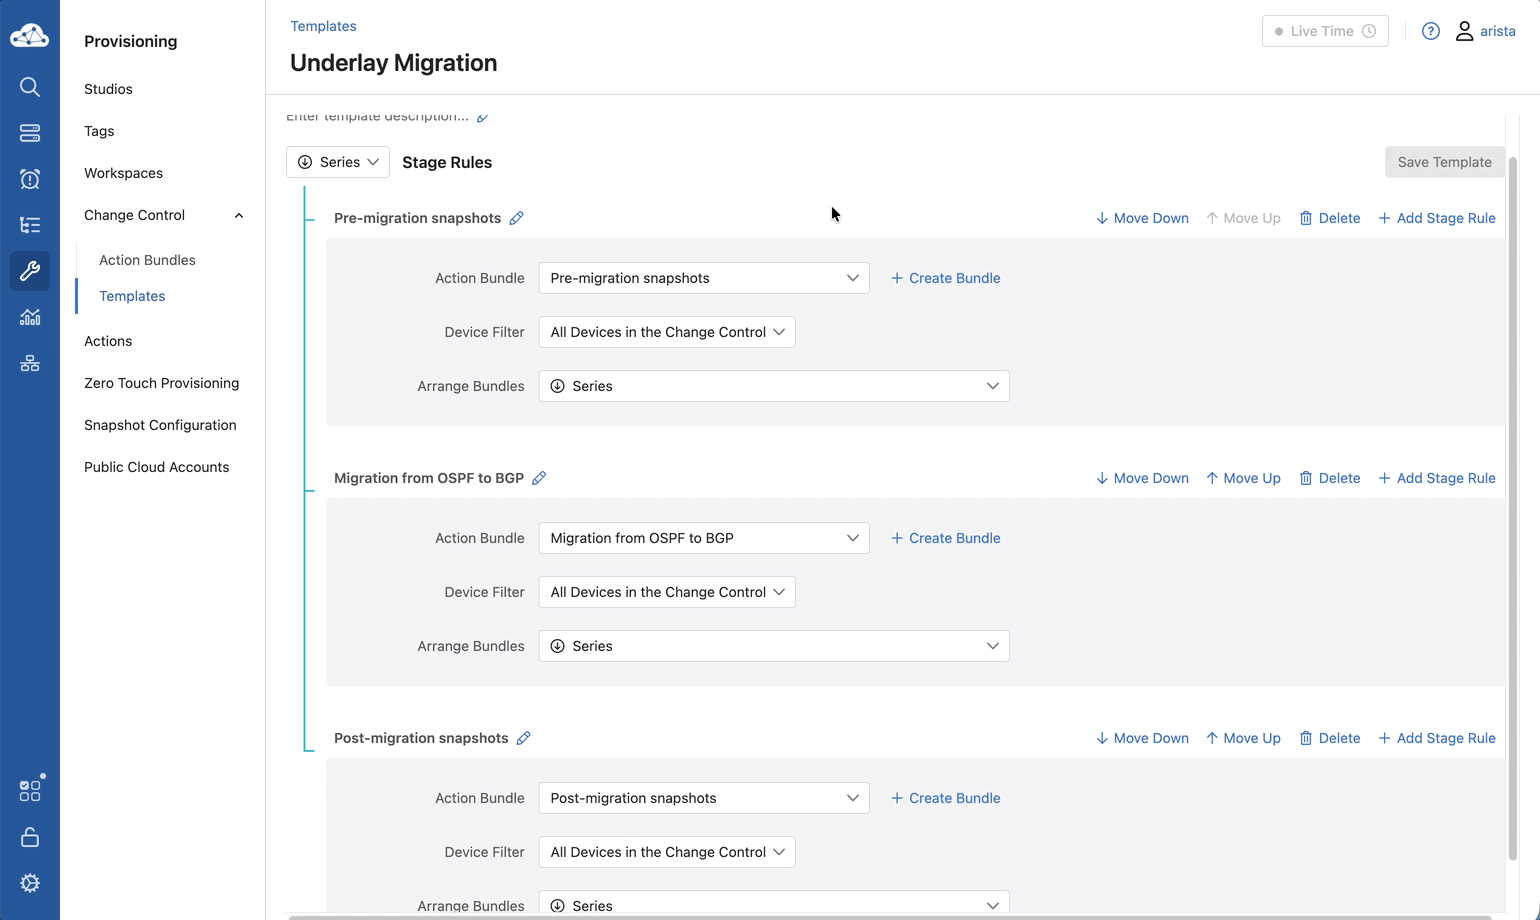The height and width of the screenshot is (920, 1540).
Task: Open Device Filter dropdown in OSPF to BGP stage
Action: [x=667, y=592]
